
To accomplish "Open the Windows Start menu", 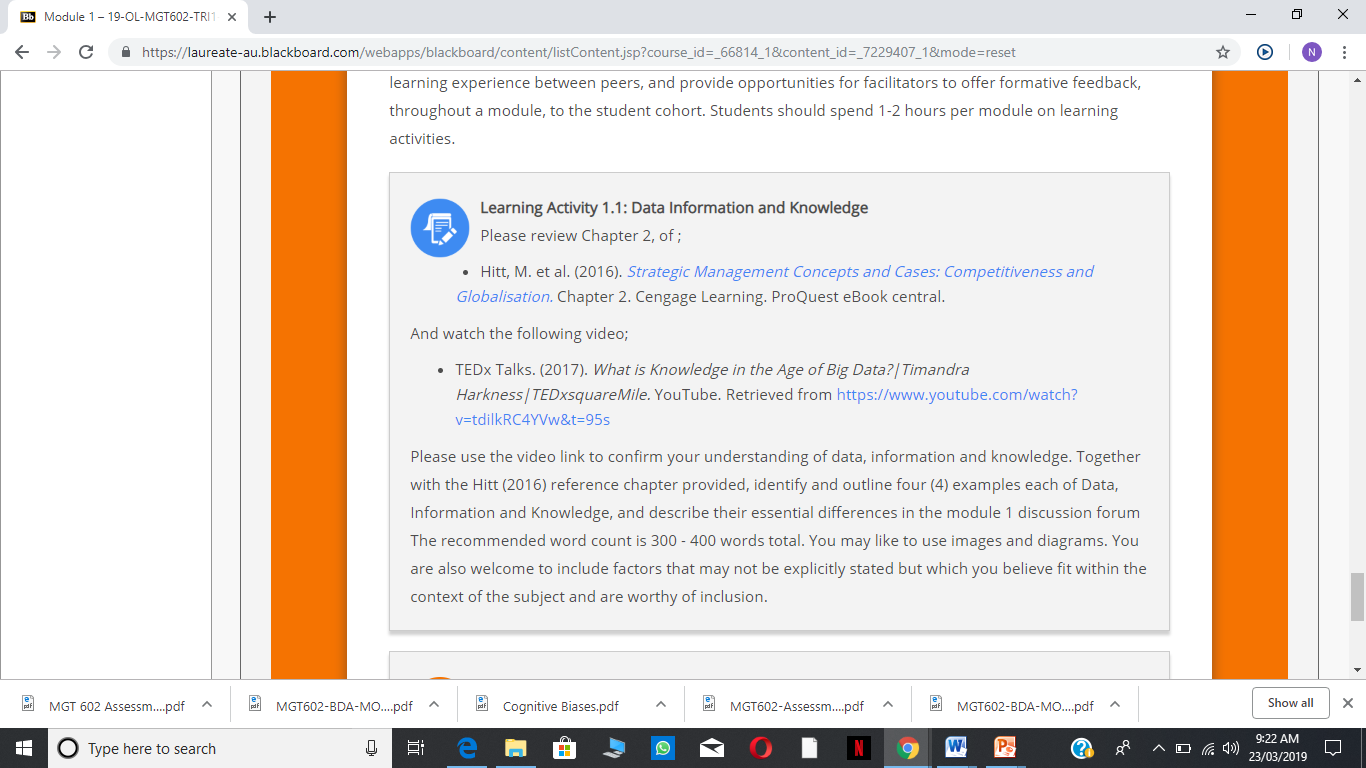I will 24,748.
